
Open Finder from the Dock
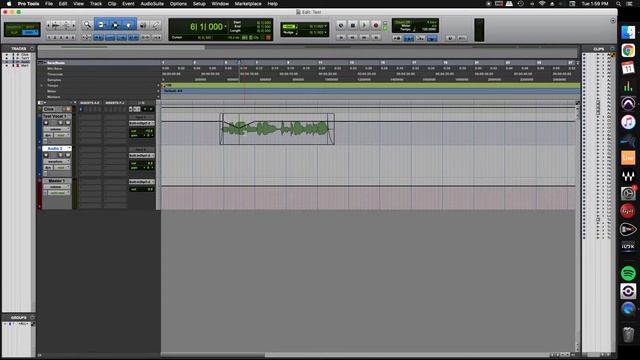tap(628, 32)
